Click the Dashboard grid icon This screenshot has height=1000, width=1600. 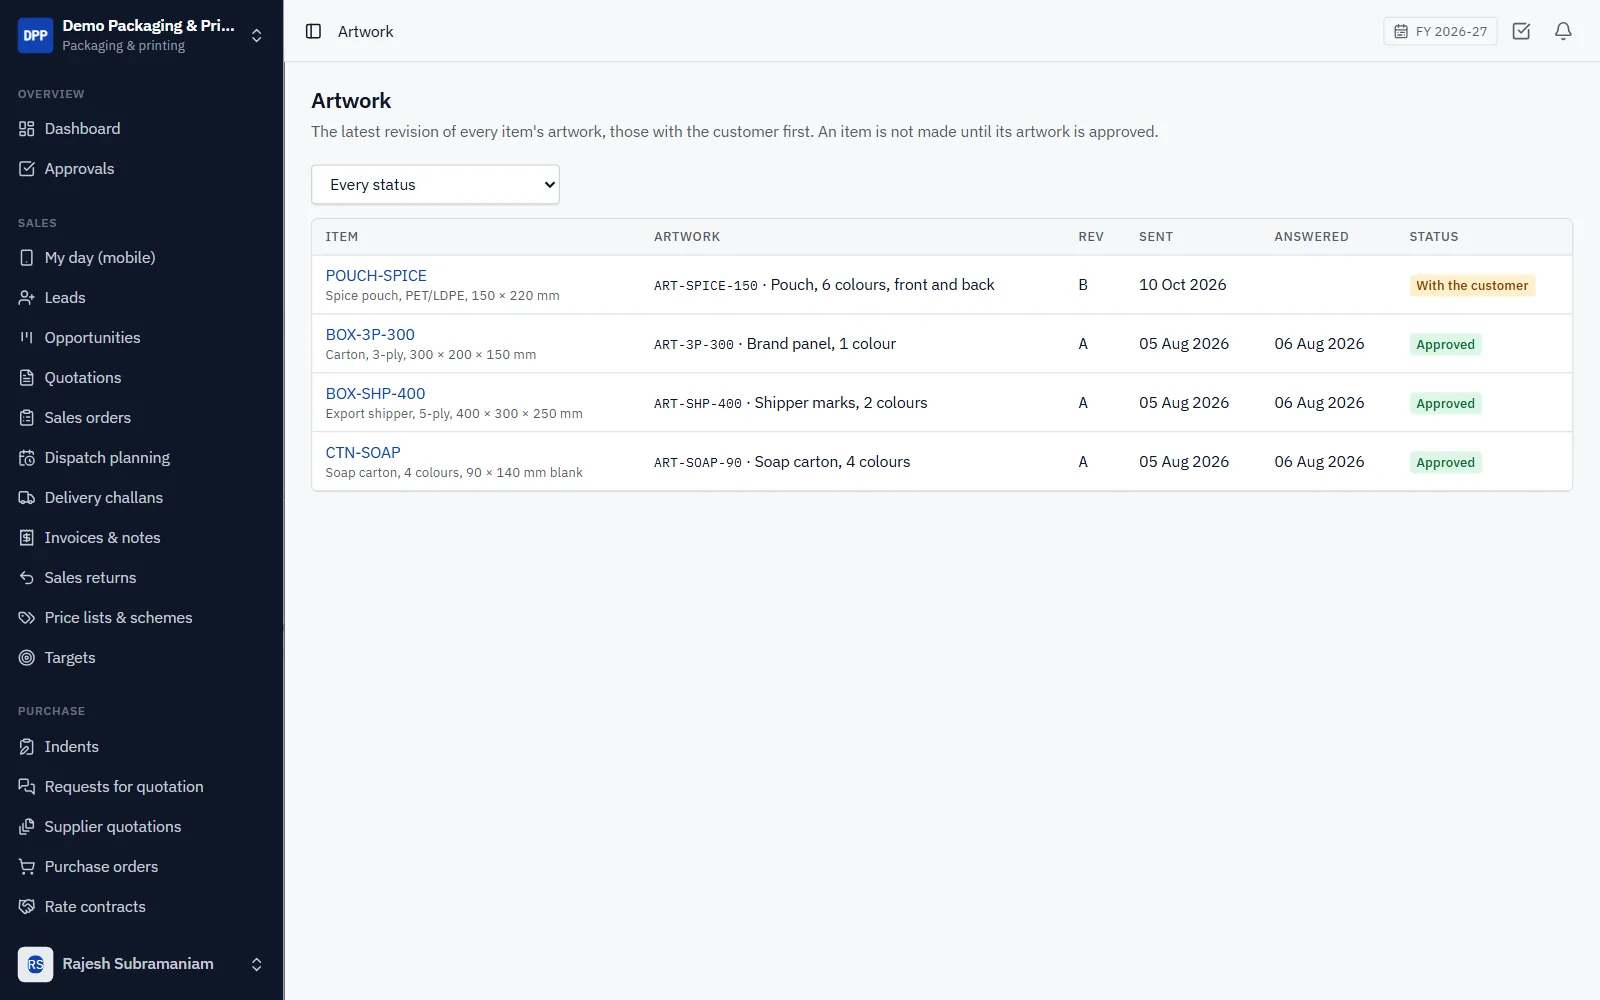pos(27,129)
